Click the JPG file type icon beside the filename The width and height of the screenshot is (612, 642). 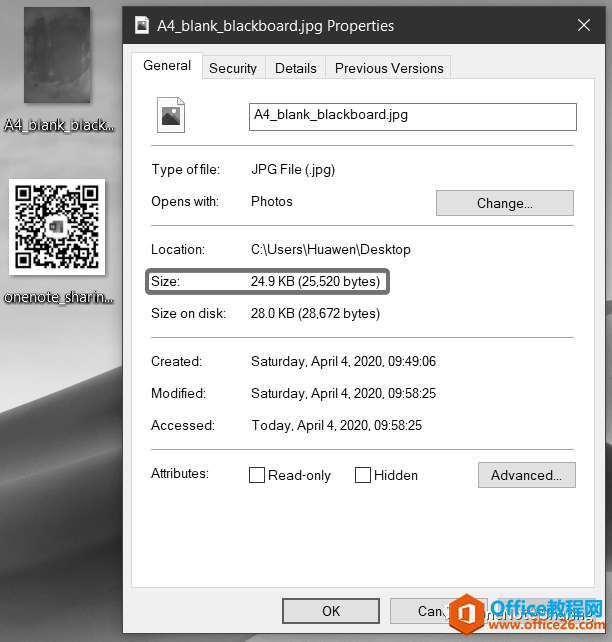pyautogui.click(x=171, y=115)
